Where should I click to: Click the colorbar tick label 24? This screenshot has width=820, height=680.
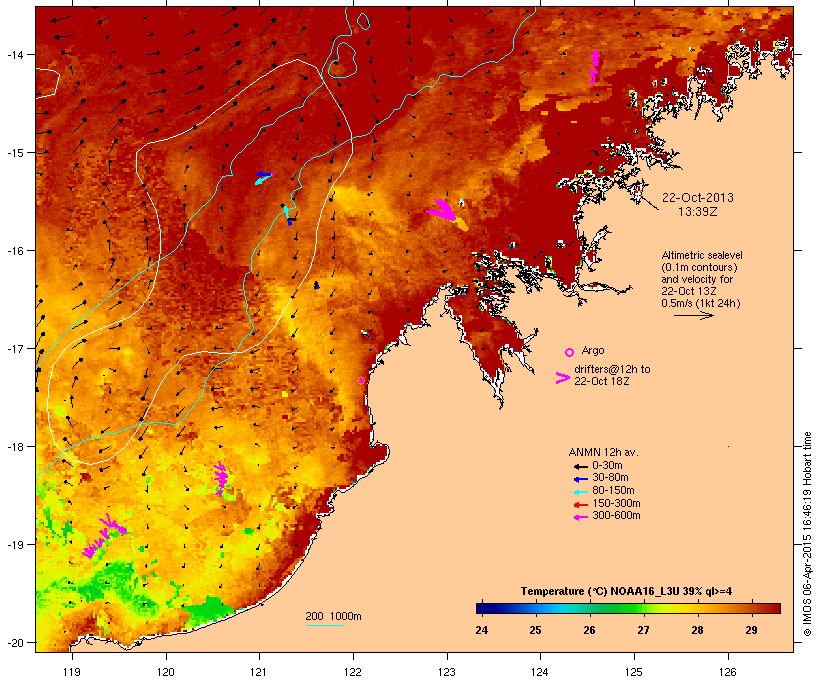[482, 630]
